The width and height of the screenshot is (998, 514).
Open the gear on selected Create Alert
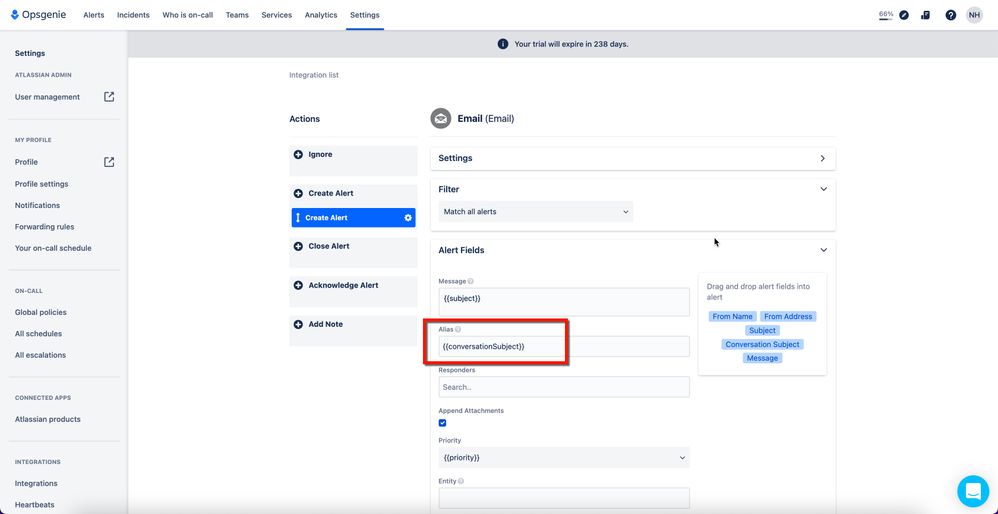coord(408,218)
